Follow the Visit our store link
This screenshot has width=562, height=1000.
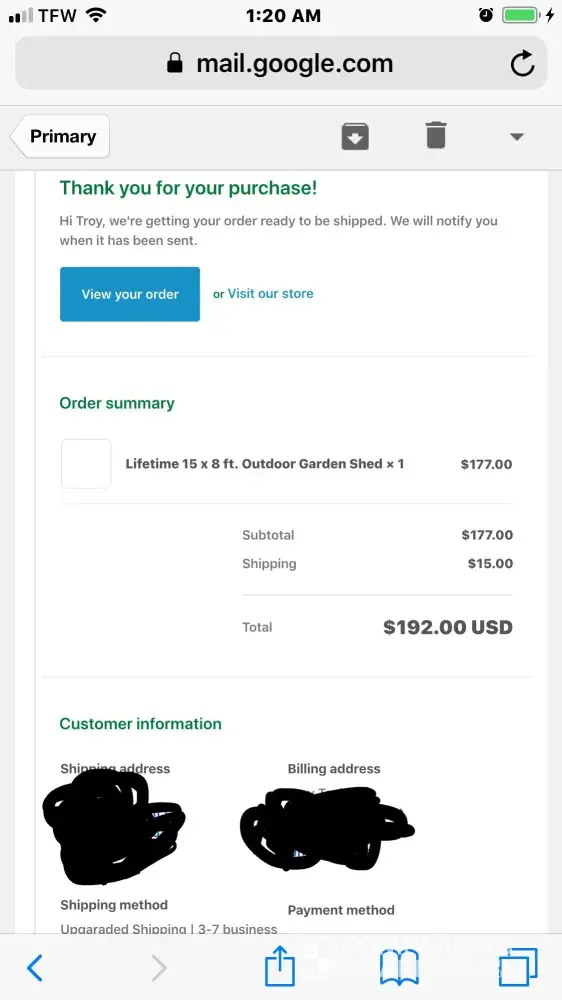pyautogui.click(x=270, y=293)
